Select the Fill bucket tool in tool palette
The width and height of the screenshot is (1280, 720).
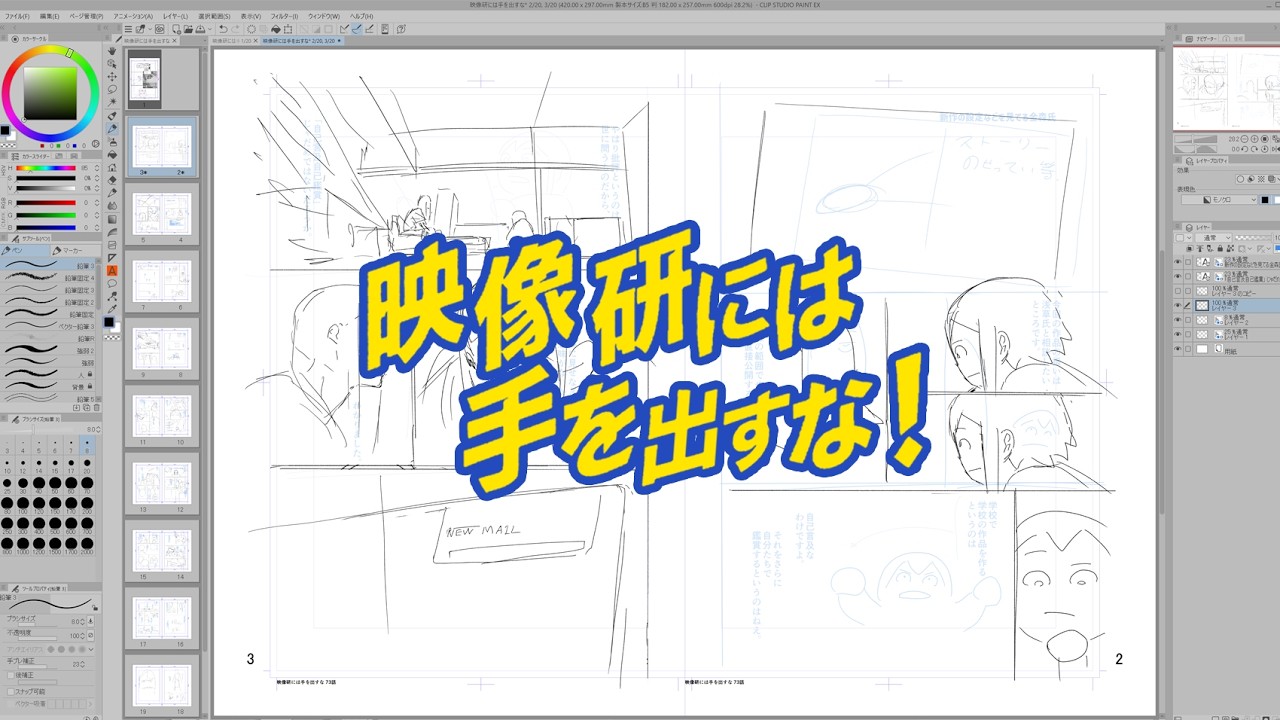tap(112, 154)
